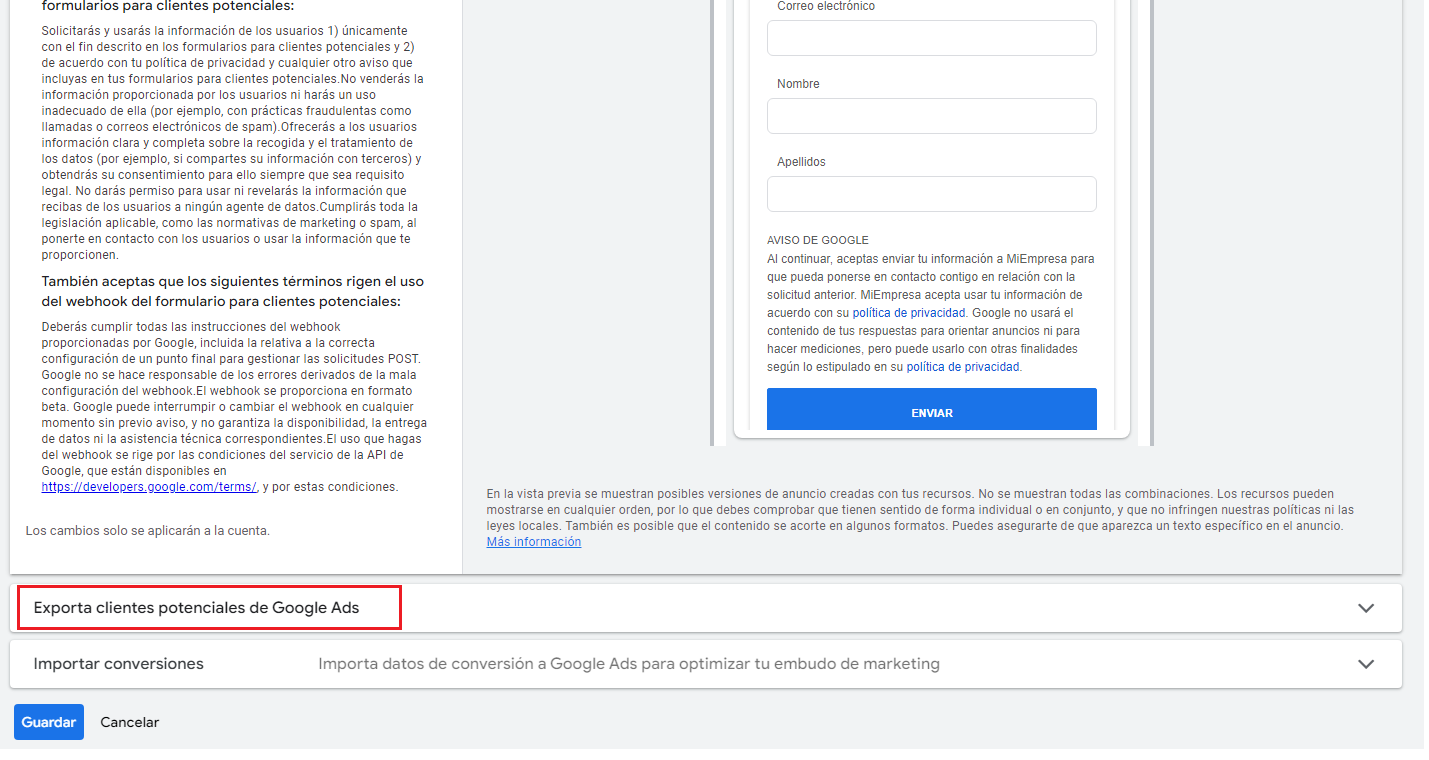Select the Apellidos input box
The image size is (1429, 760).
(x=931, y=194)
